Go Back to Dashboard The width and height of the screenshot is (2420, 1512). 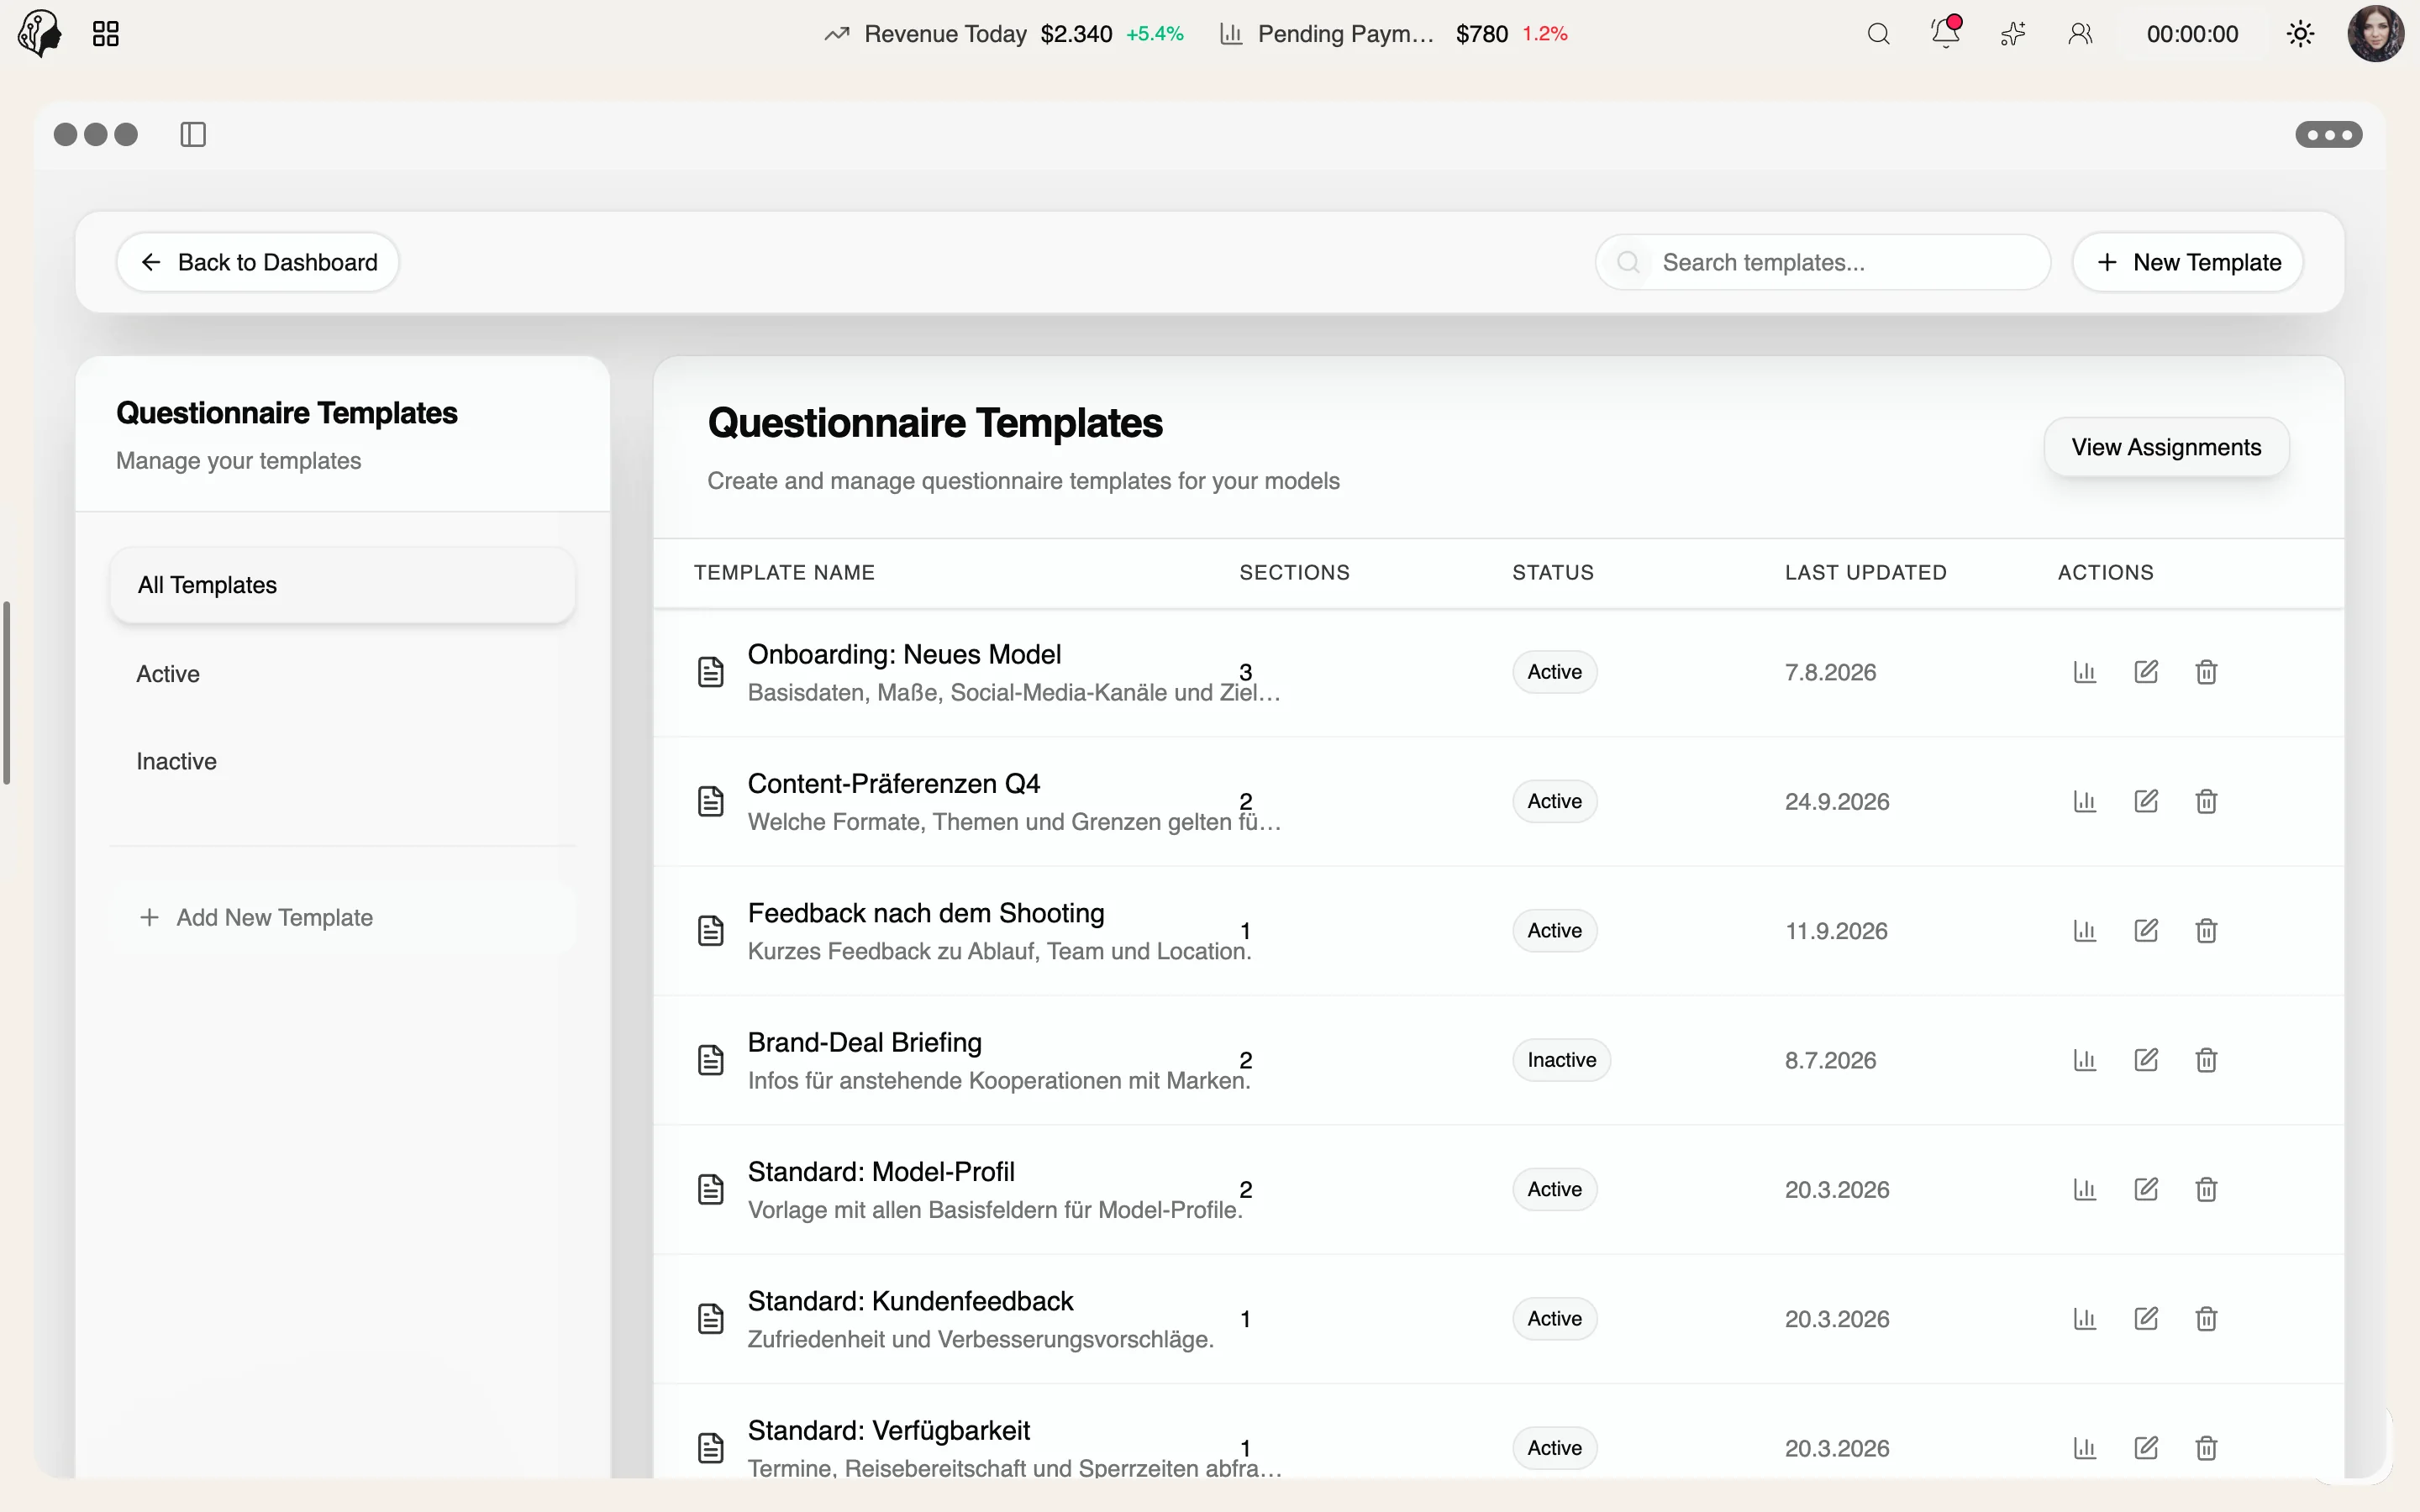258,262
